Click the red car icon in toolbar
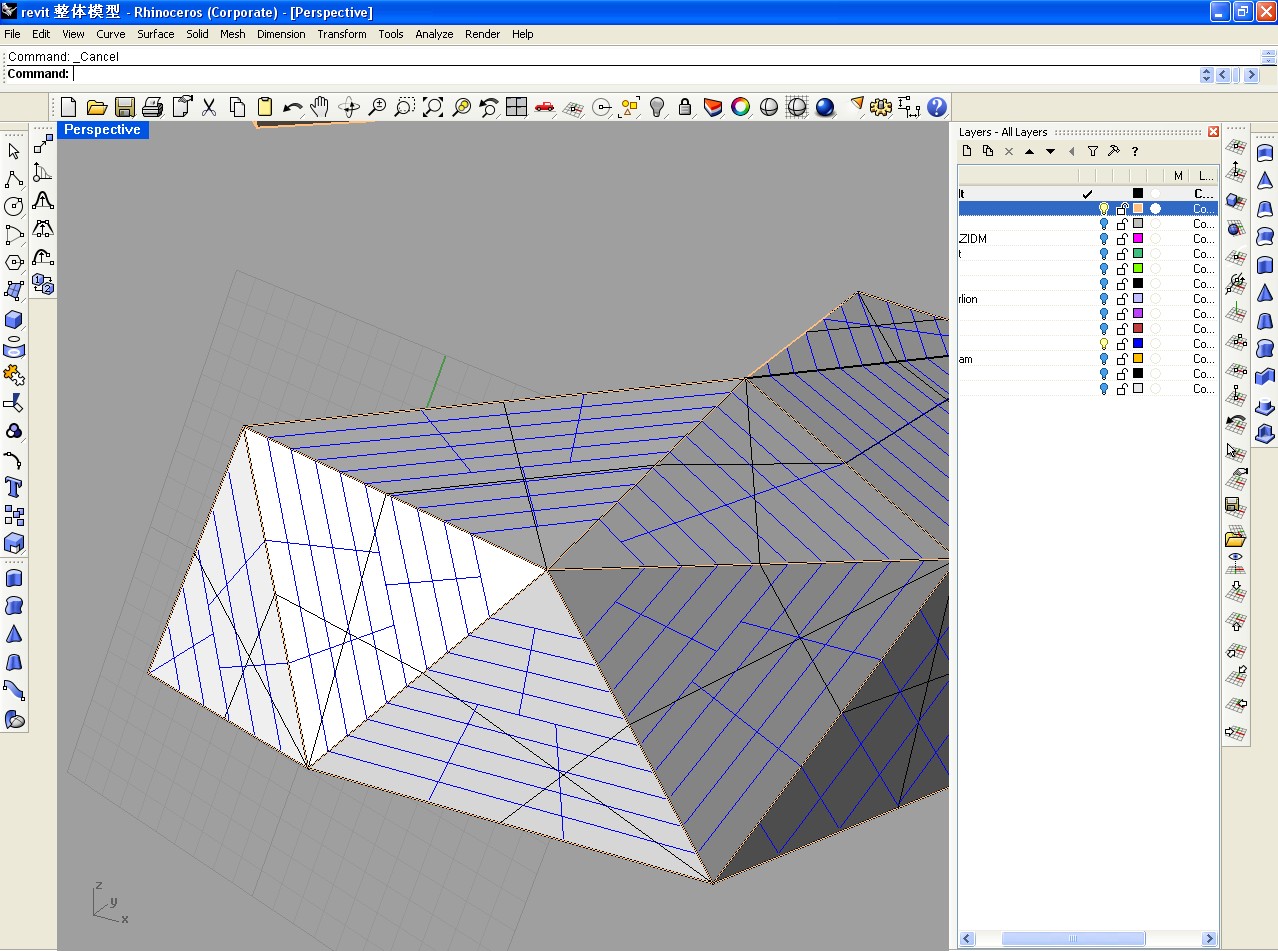Viewport: 1278px width, 951px height. [x=544, y=107]
